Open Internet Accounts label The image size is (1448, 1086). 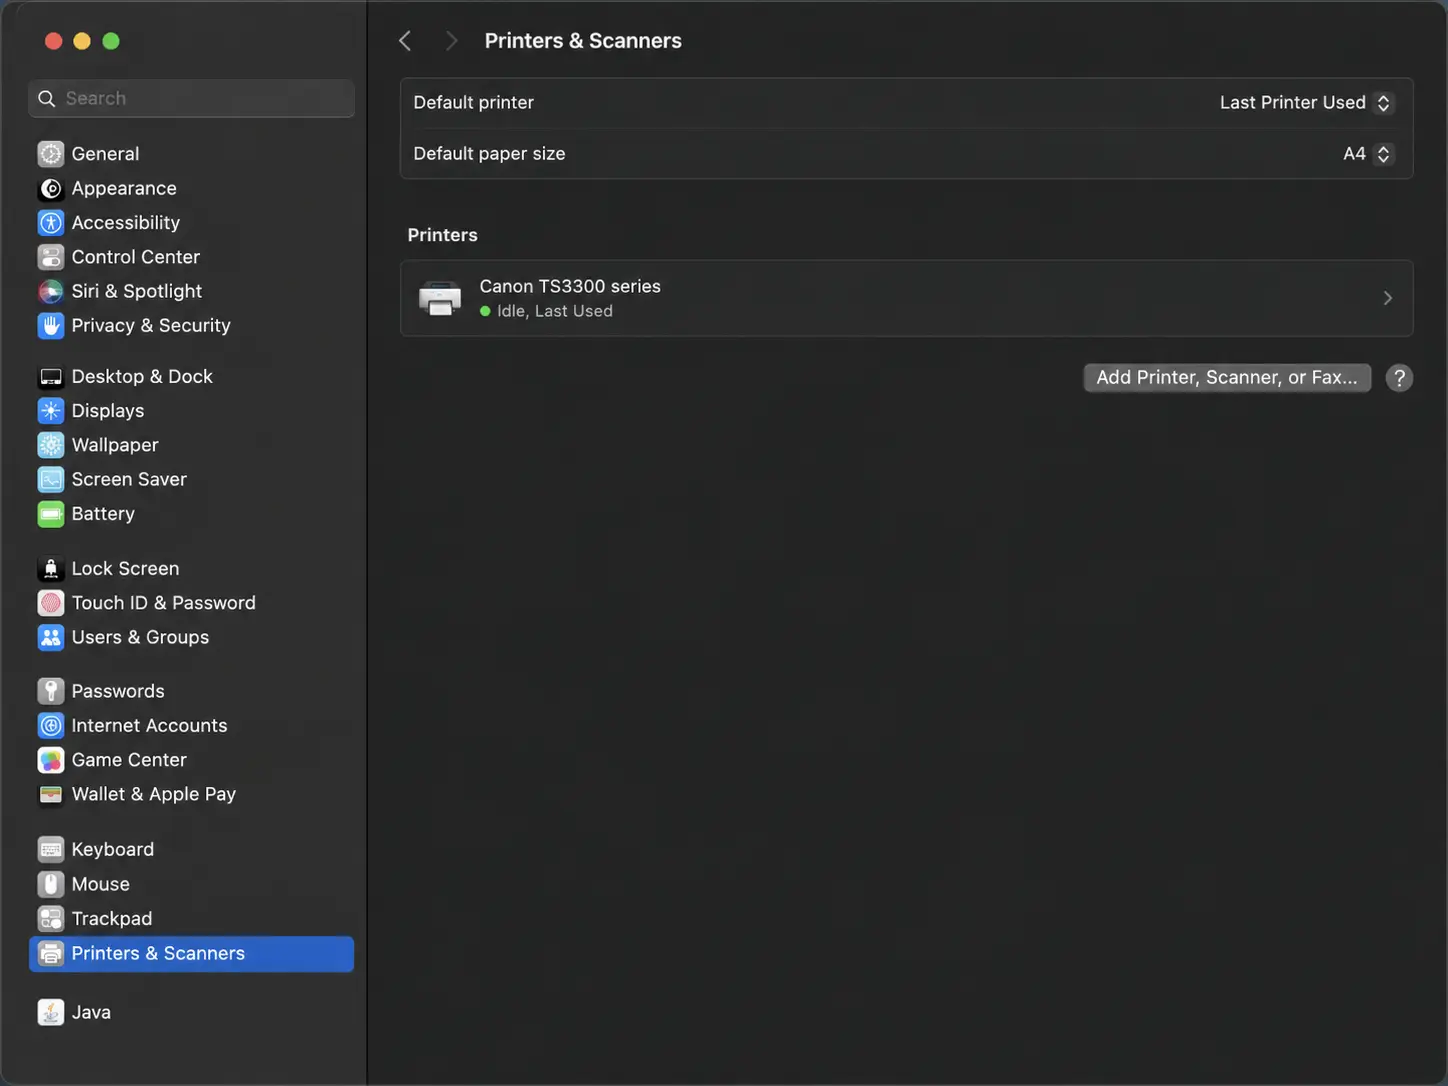[x=150, y=726]
